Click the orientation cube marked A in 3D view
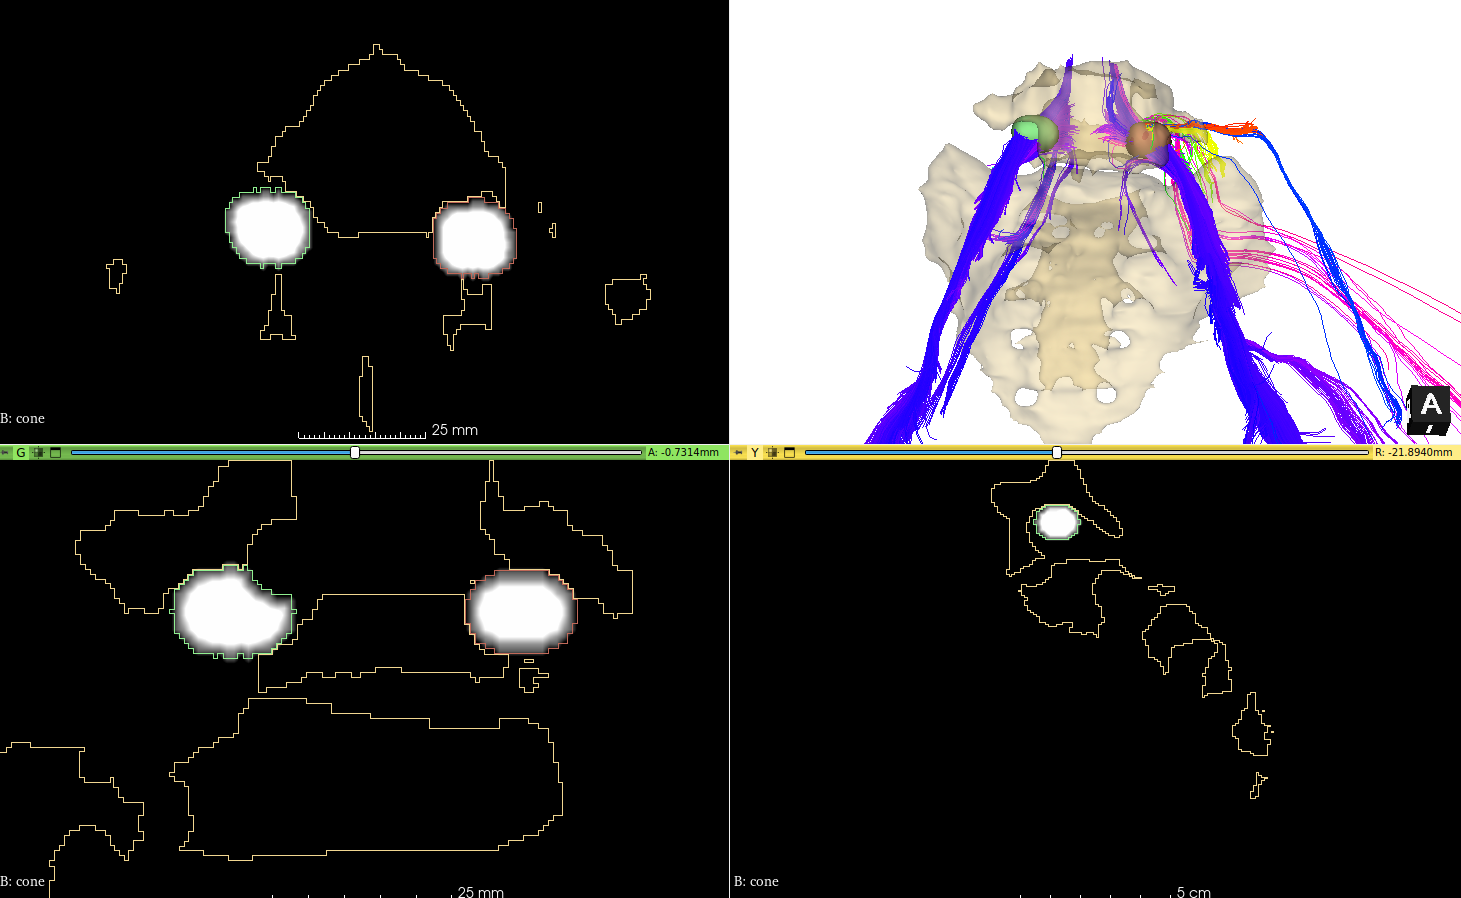1461x898 pixels. 1429,409
